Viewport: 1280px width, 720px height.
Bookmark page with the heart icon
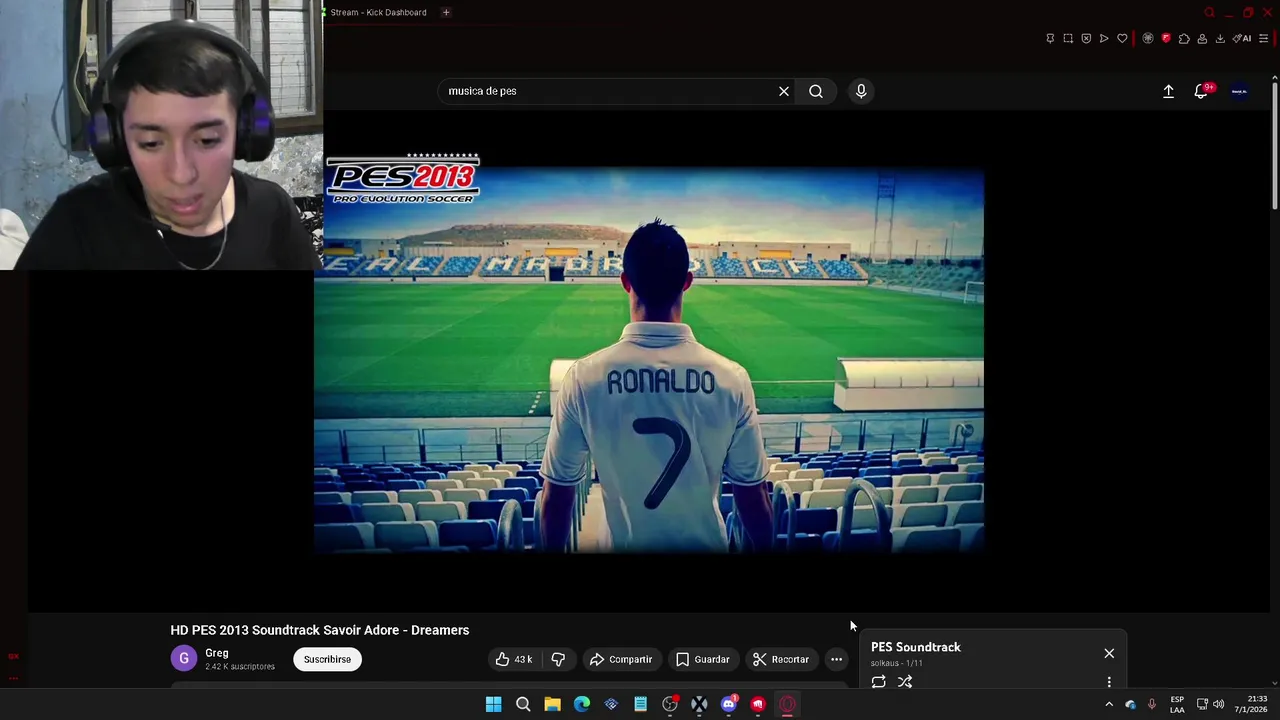(1122, 38)
